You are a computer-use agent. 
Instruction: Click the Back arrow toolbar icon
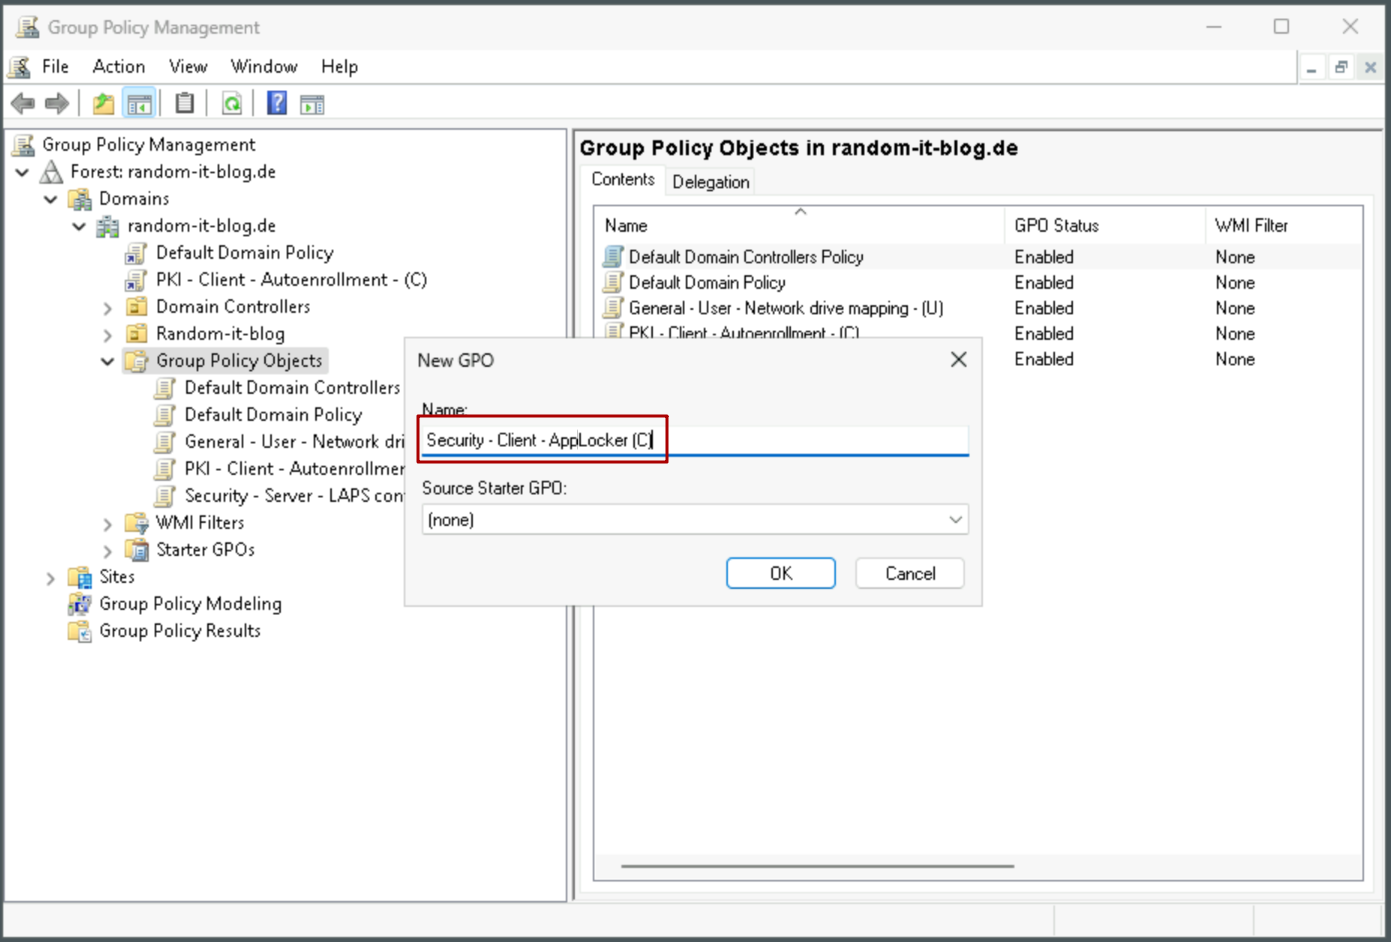coord(23,103)
